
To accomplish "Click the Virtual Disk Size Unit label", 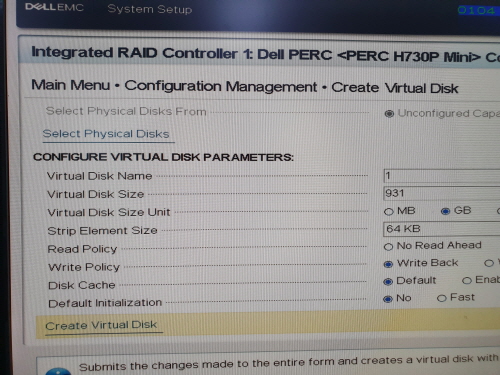I will [109, 212].
